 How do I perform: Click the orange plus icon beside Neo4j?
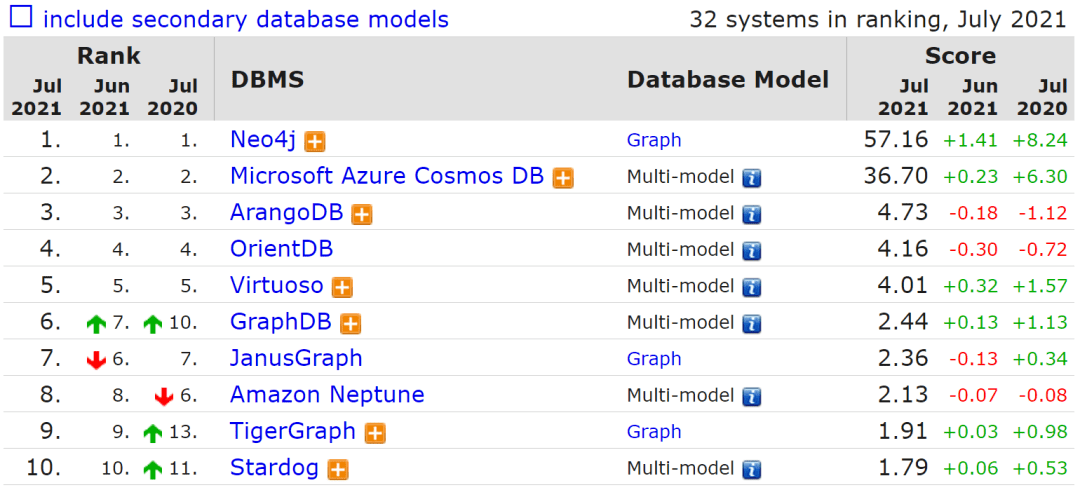tap(315, 142)
